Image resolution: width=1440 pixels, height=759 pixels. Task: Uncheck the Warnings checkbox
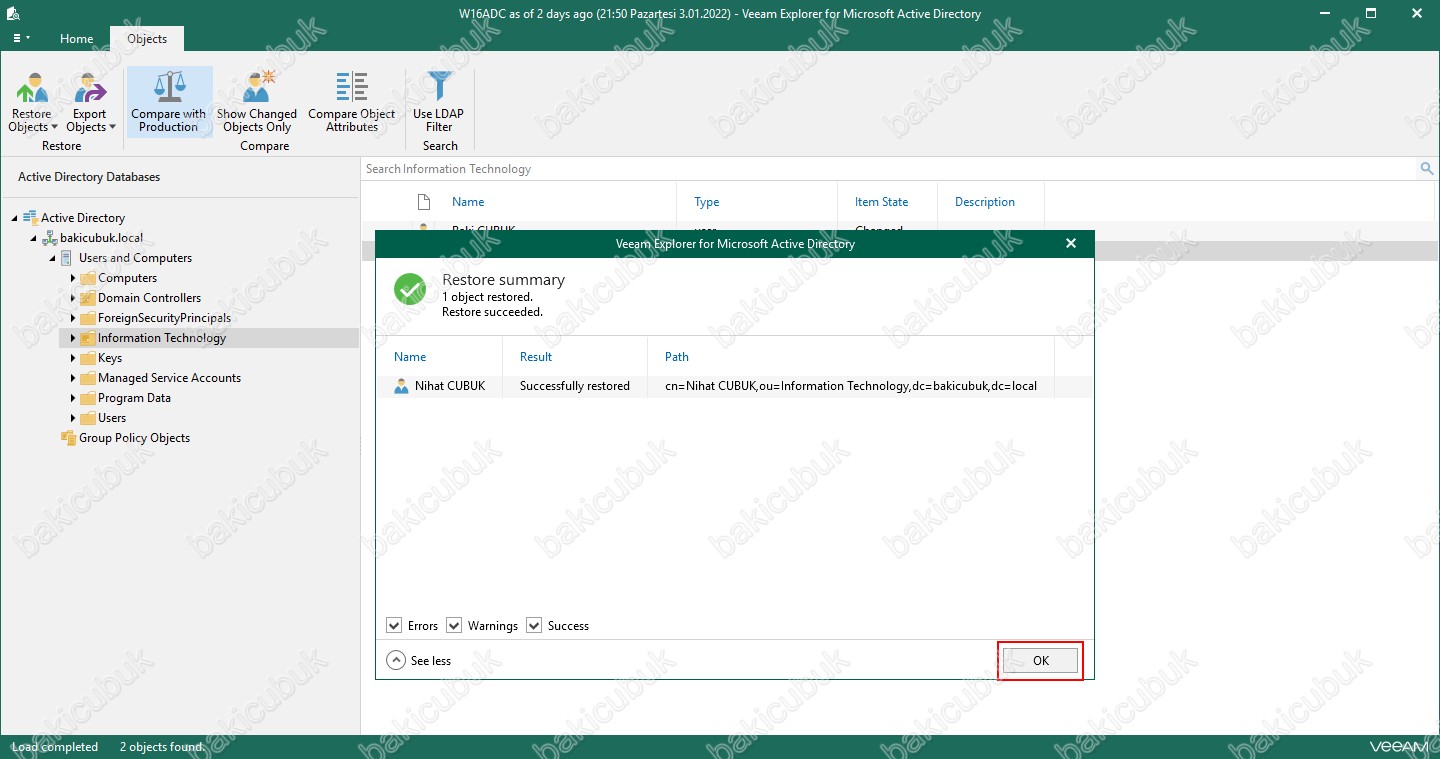click(x=454, y=626)
